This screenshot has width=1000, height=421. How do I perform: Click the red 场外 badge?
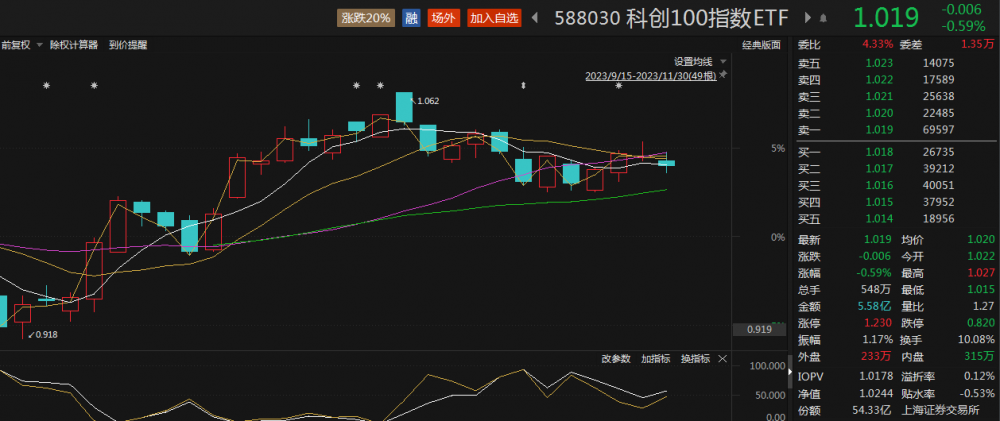point(442,18)
